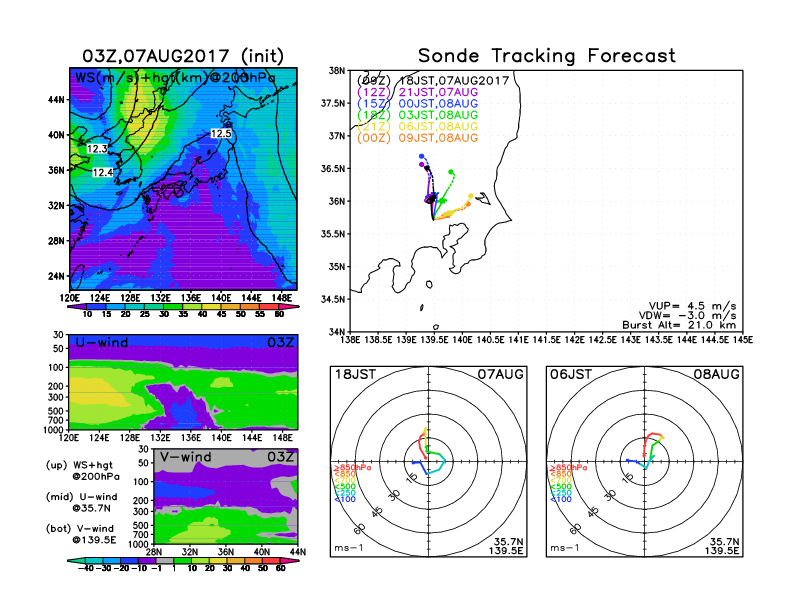
Task: Click the '60' ring label in 18JST hodograph
Action: (360, 528)
